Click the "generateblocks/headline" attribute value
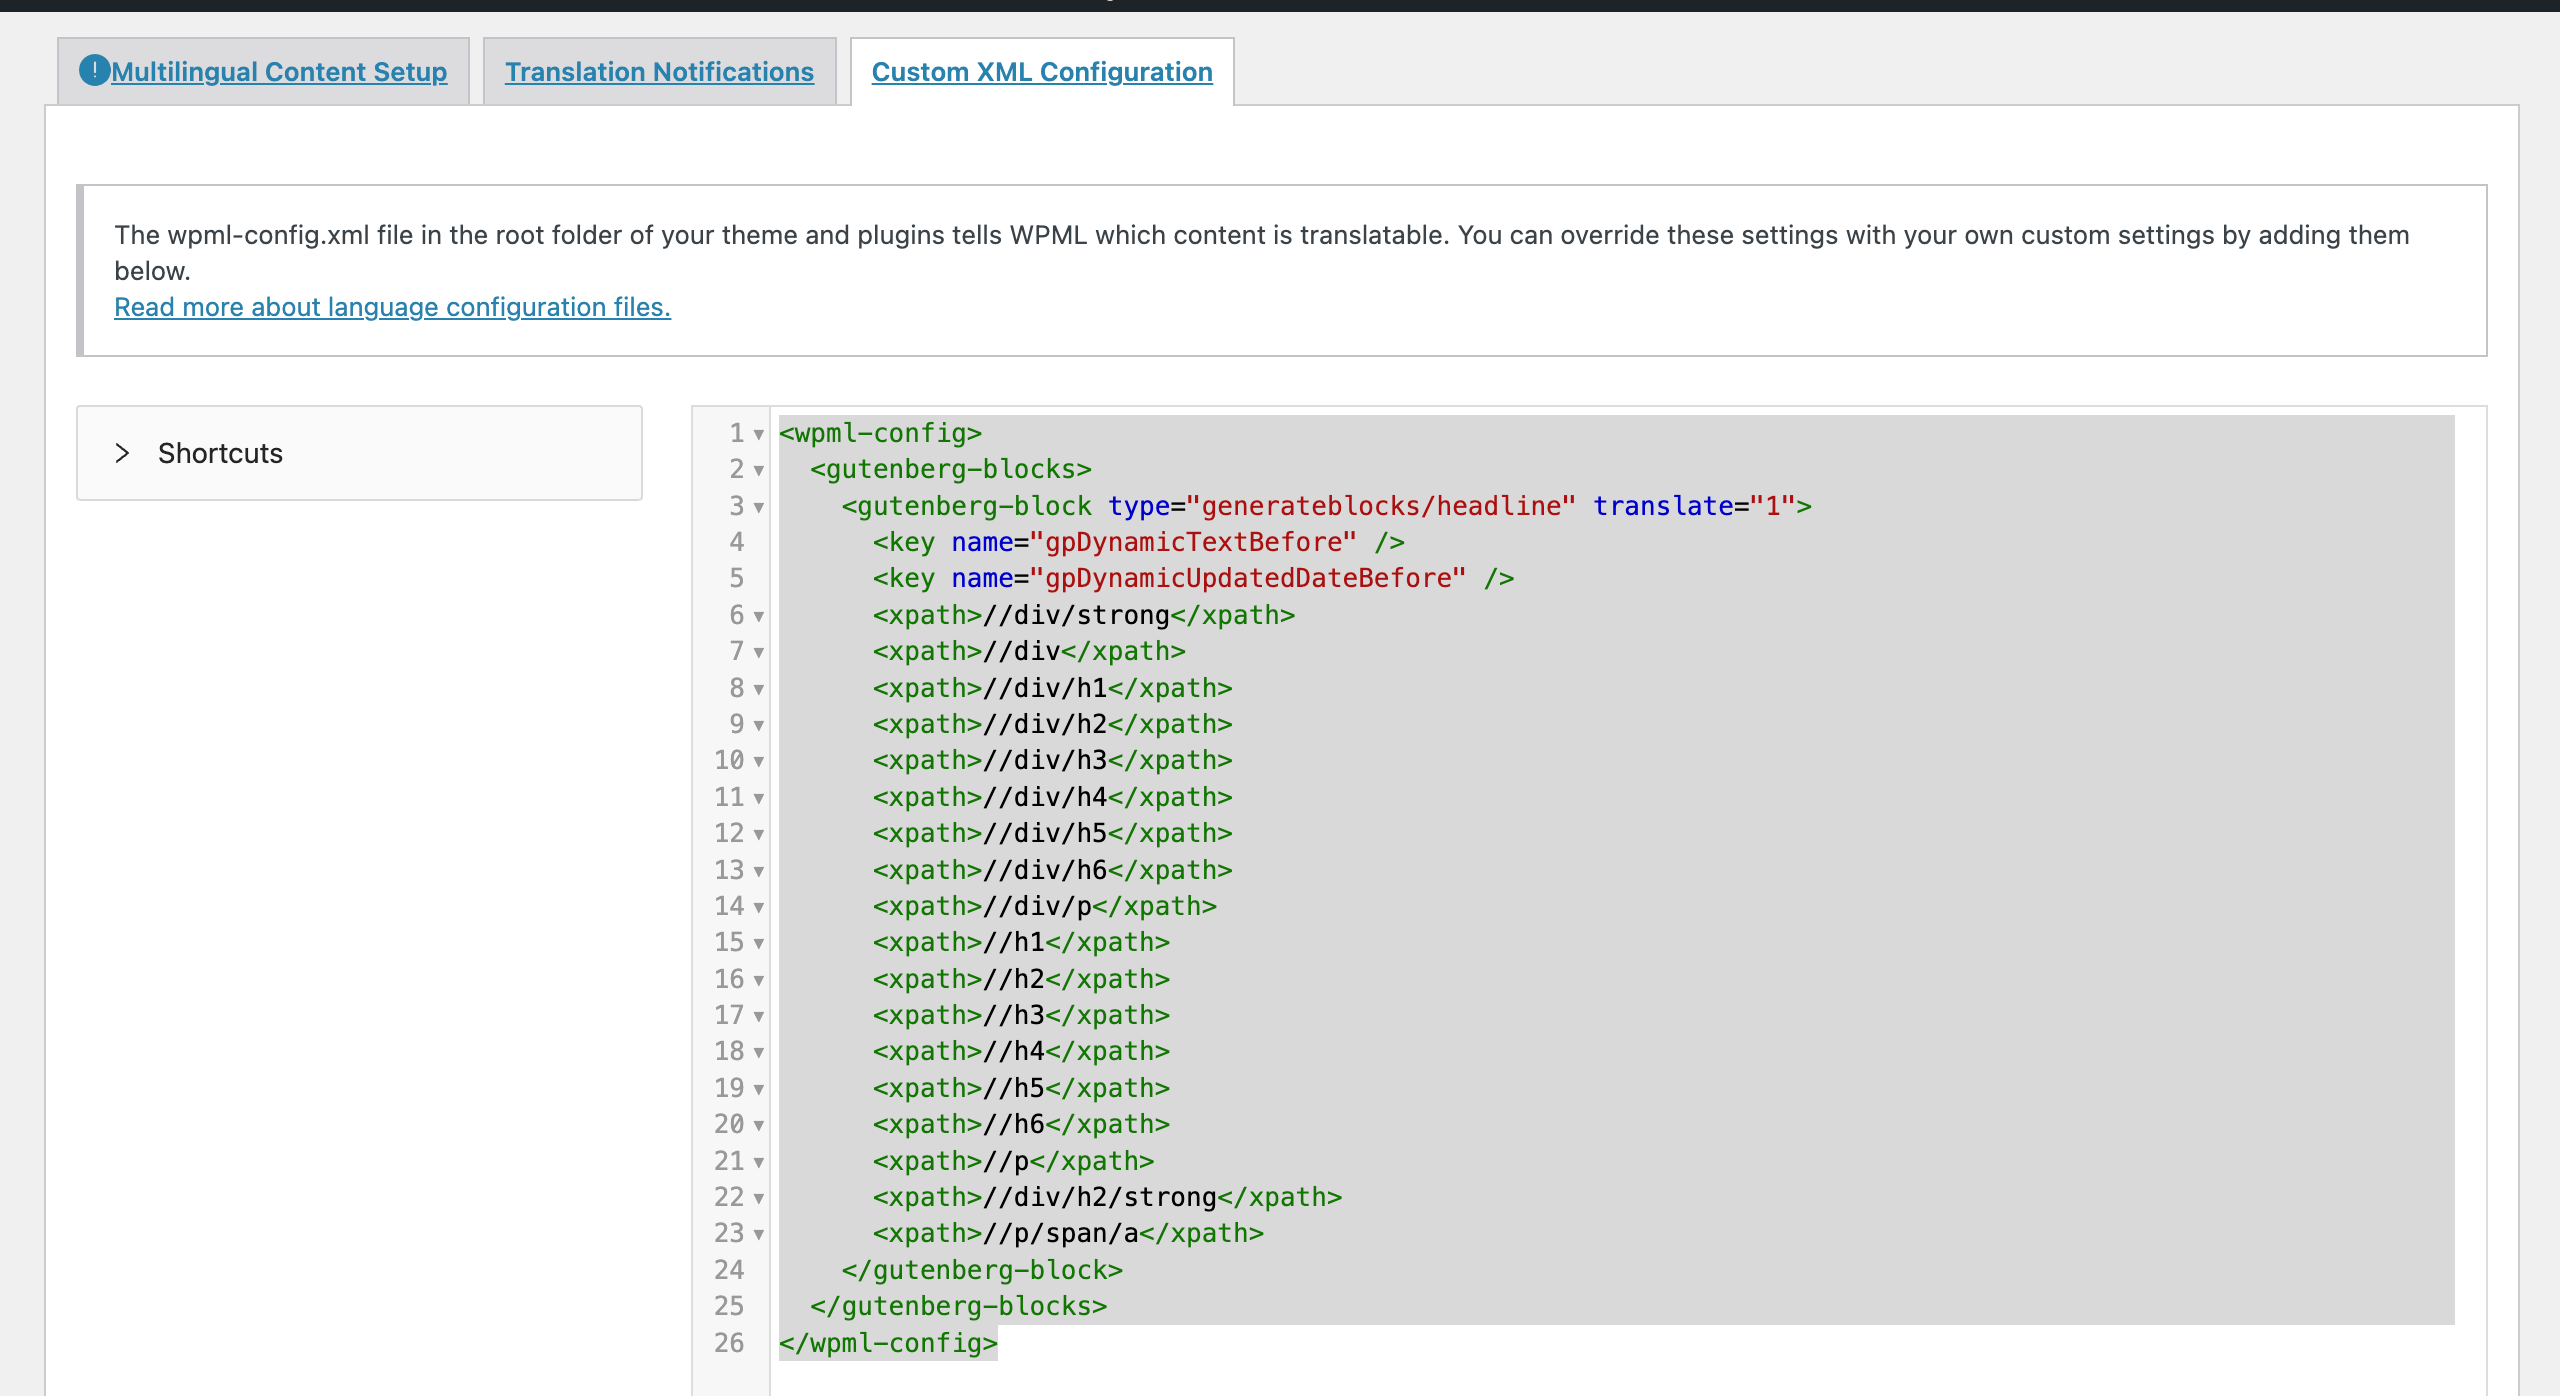 1381,506
